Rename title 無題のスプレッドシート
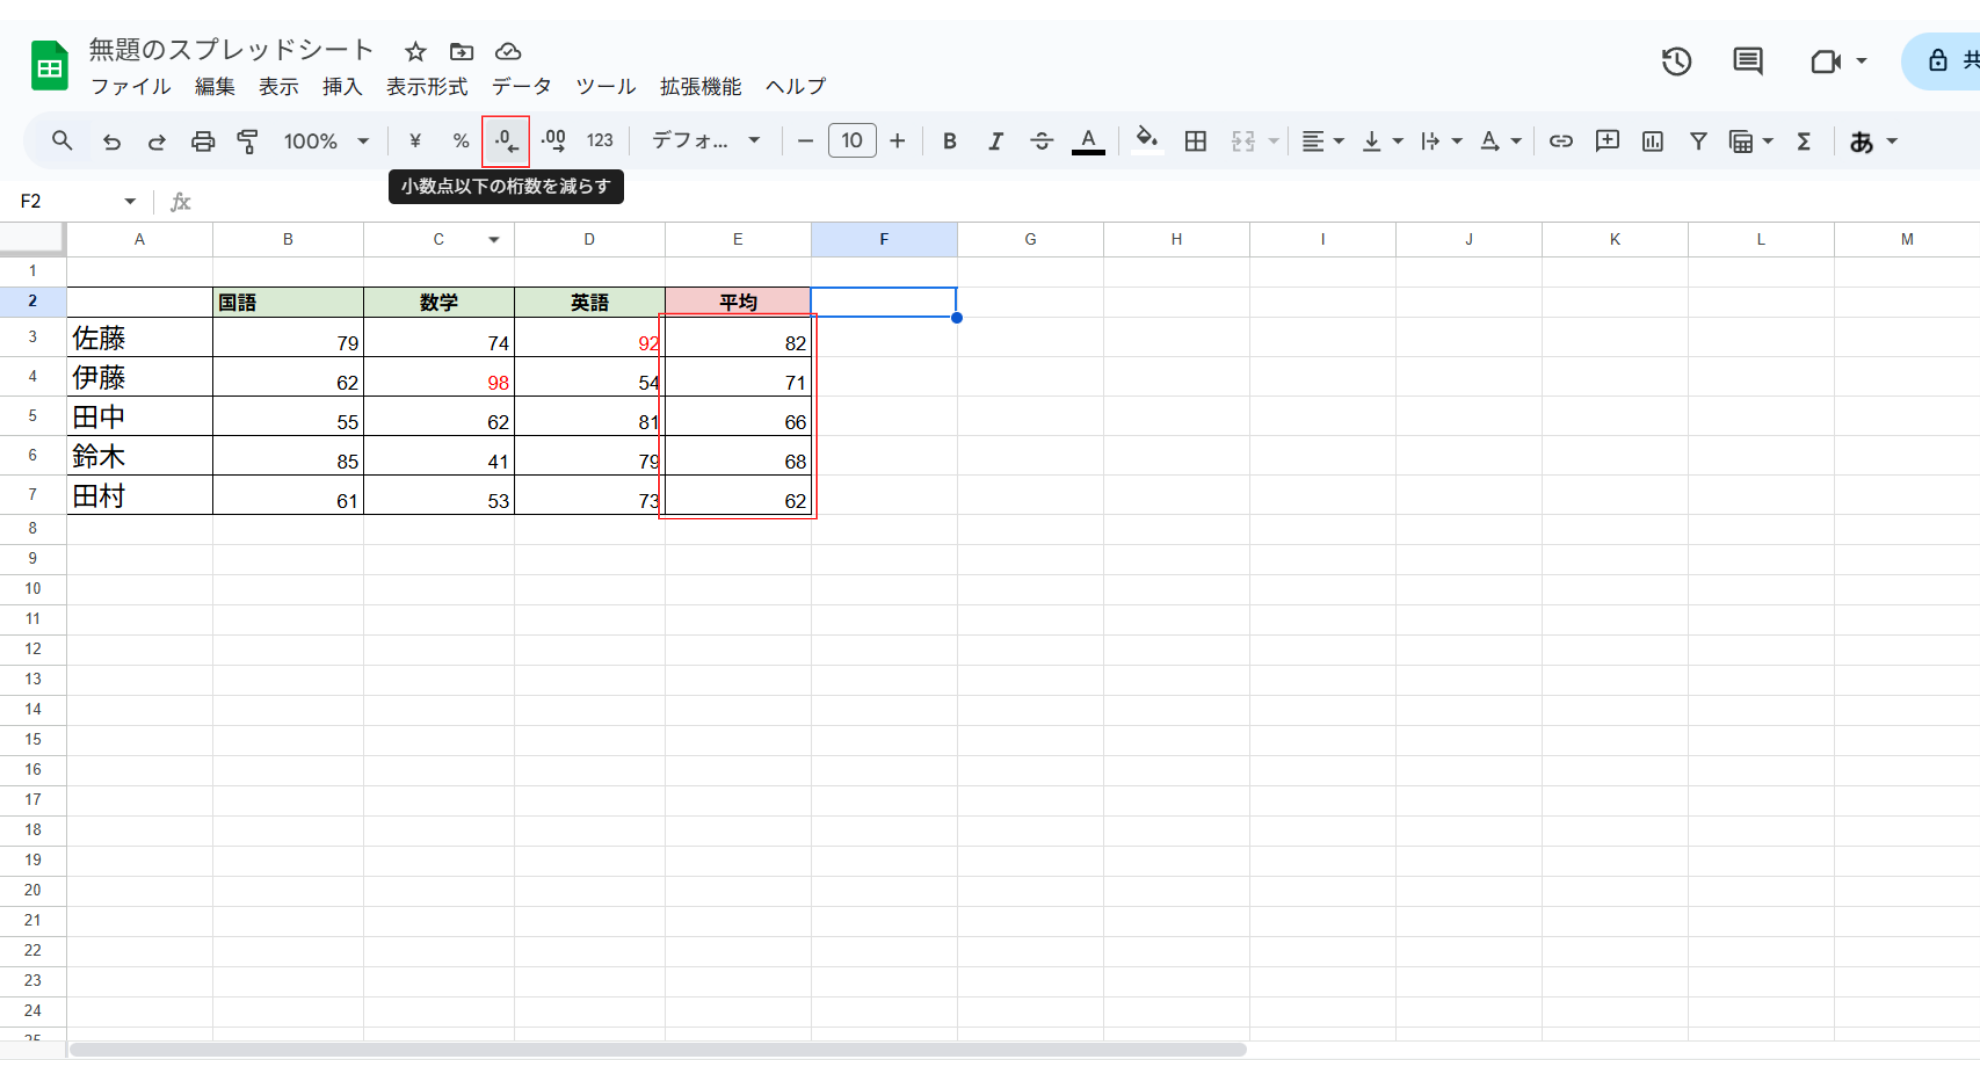 coord(231,49)
